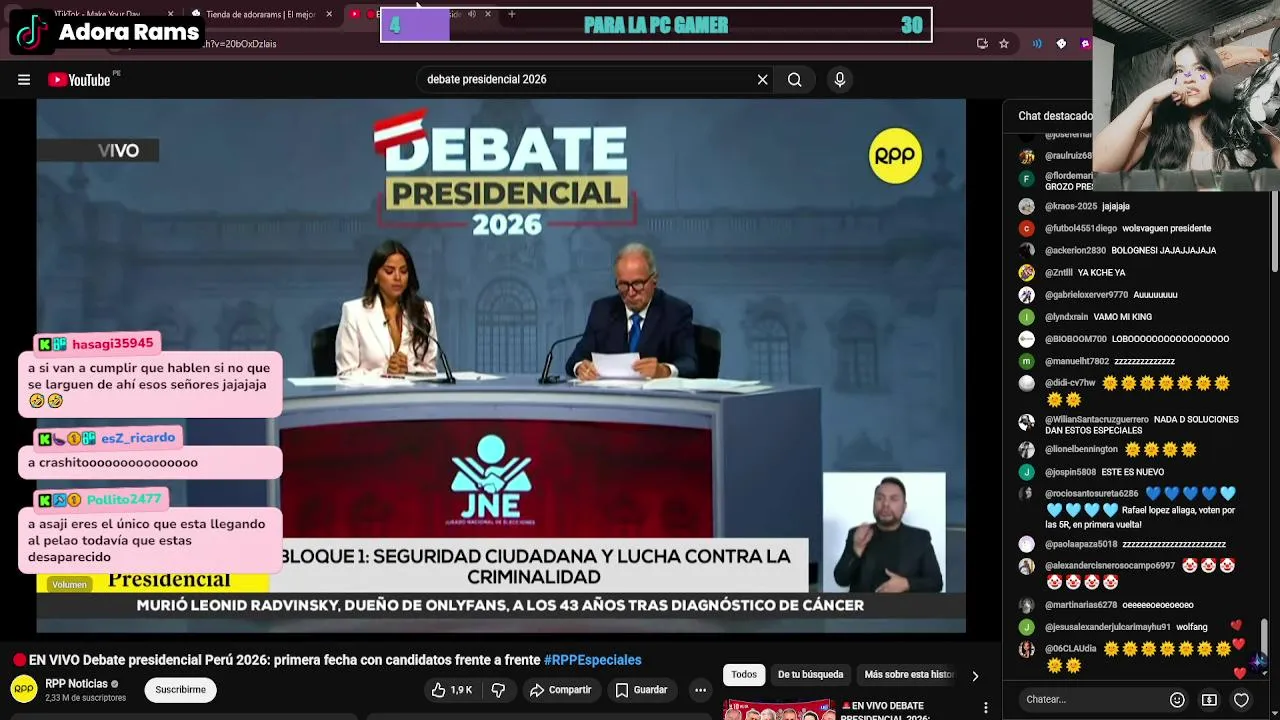This screenshot has width=1280, height=720.
Task: Subscribe to RPP Noticias with Suscribirme
Action: (180, 690)
